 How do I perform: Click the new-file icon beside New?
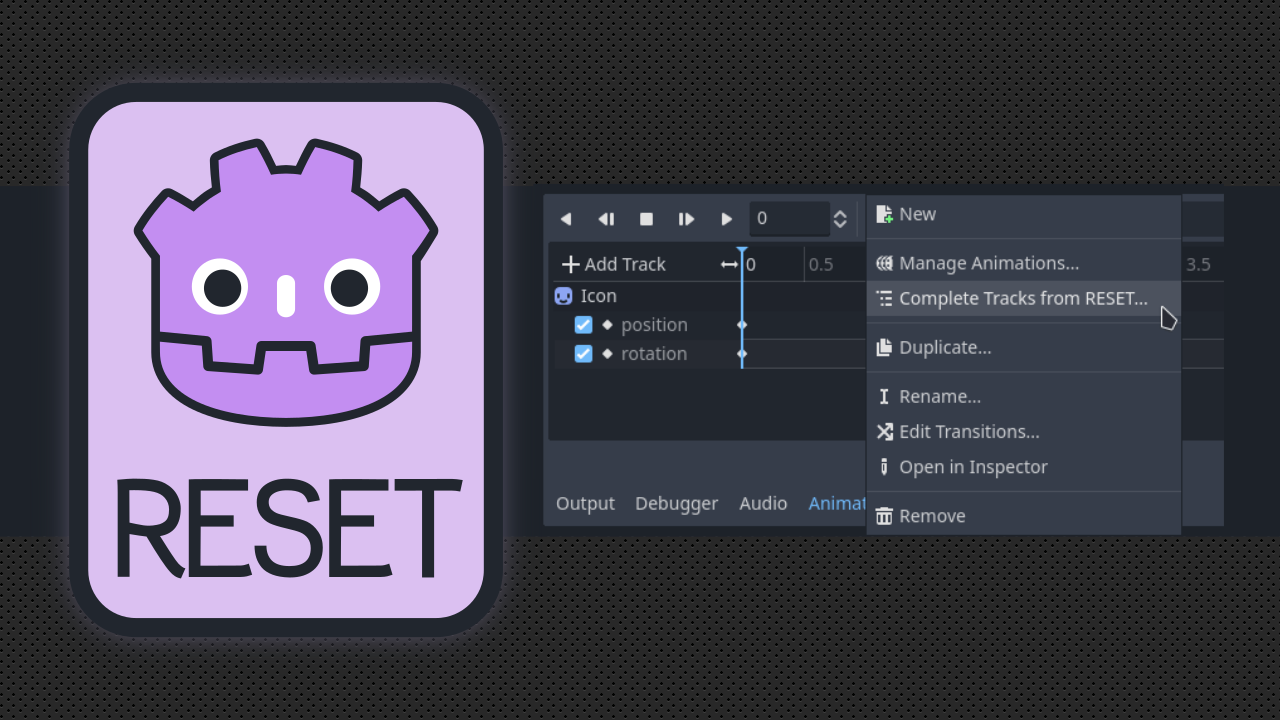884,214
